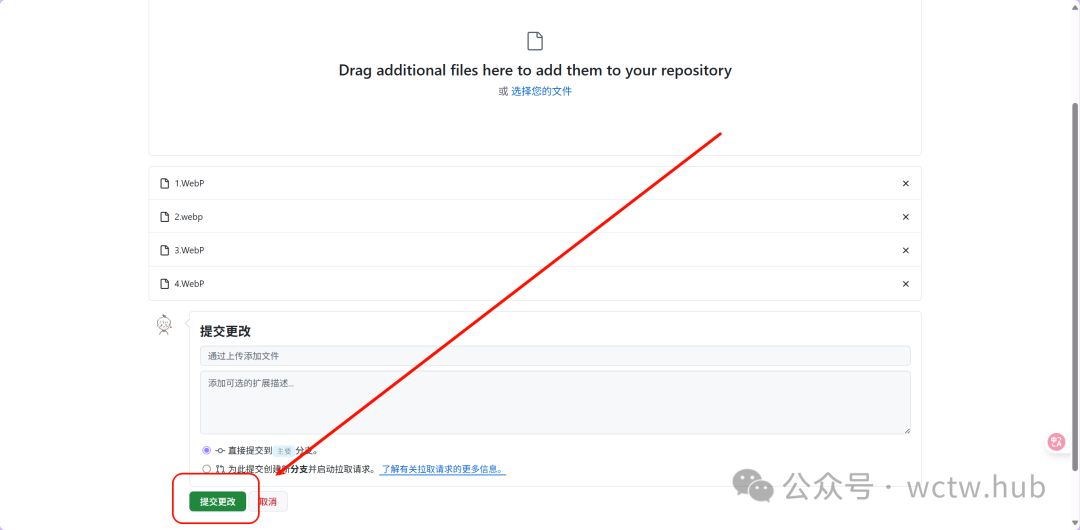Open the 了解有关拉取请求的更多信息 link
The image size is (1080, 530).
click(x=442, y=469)
